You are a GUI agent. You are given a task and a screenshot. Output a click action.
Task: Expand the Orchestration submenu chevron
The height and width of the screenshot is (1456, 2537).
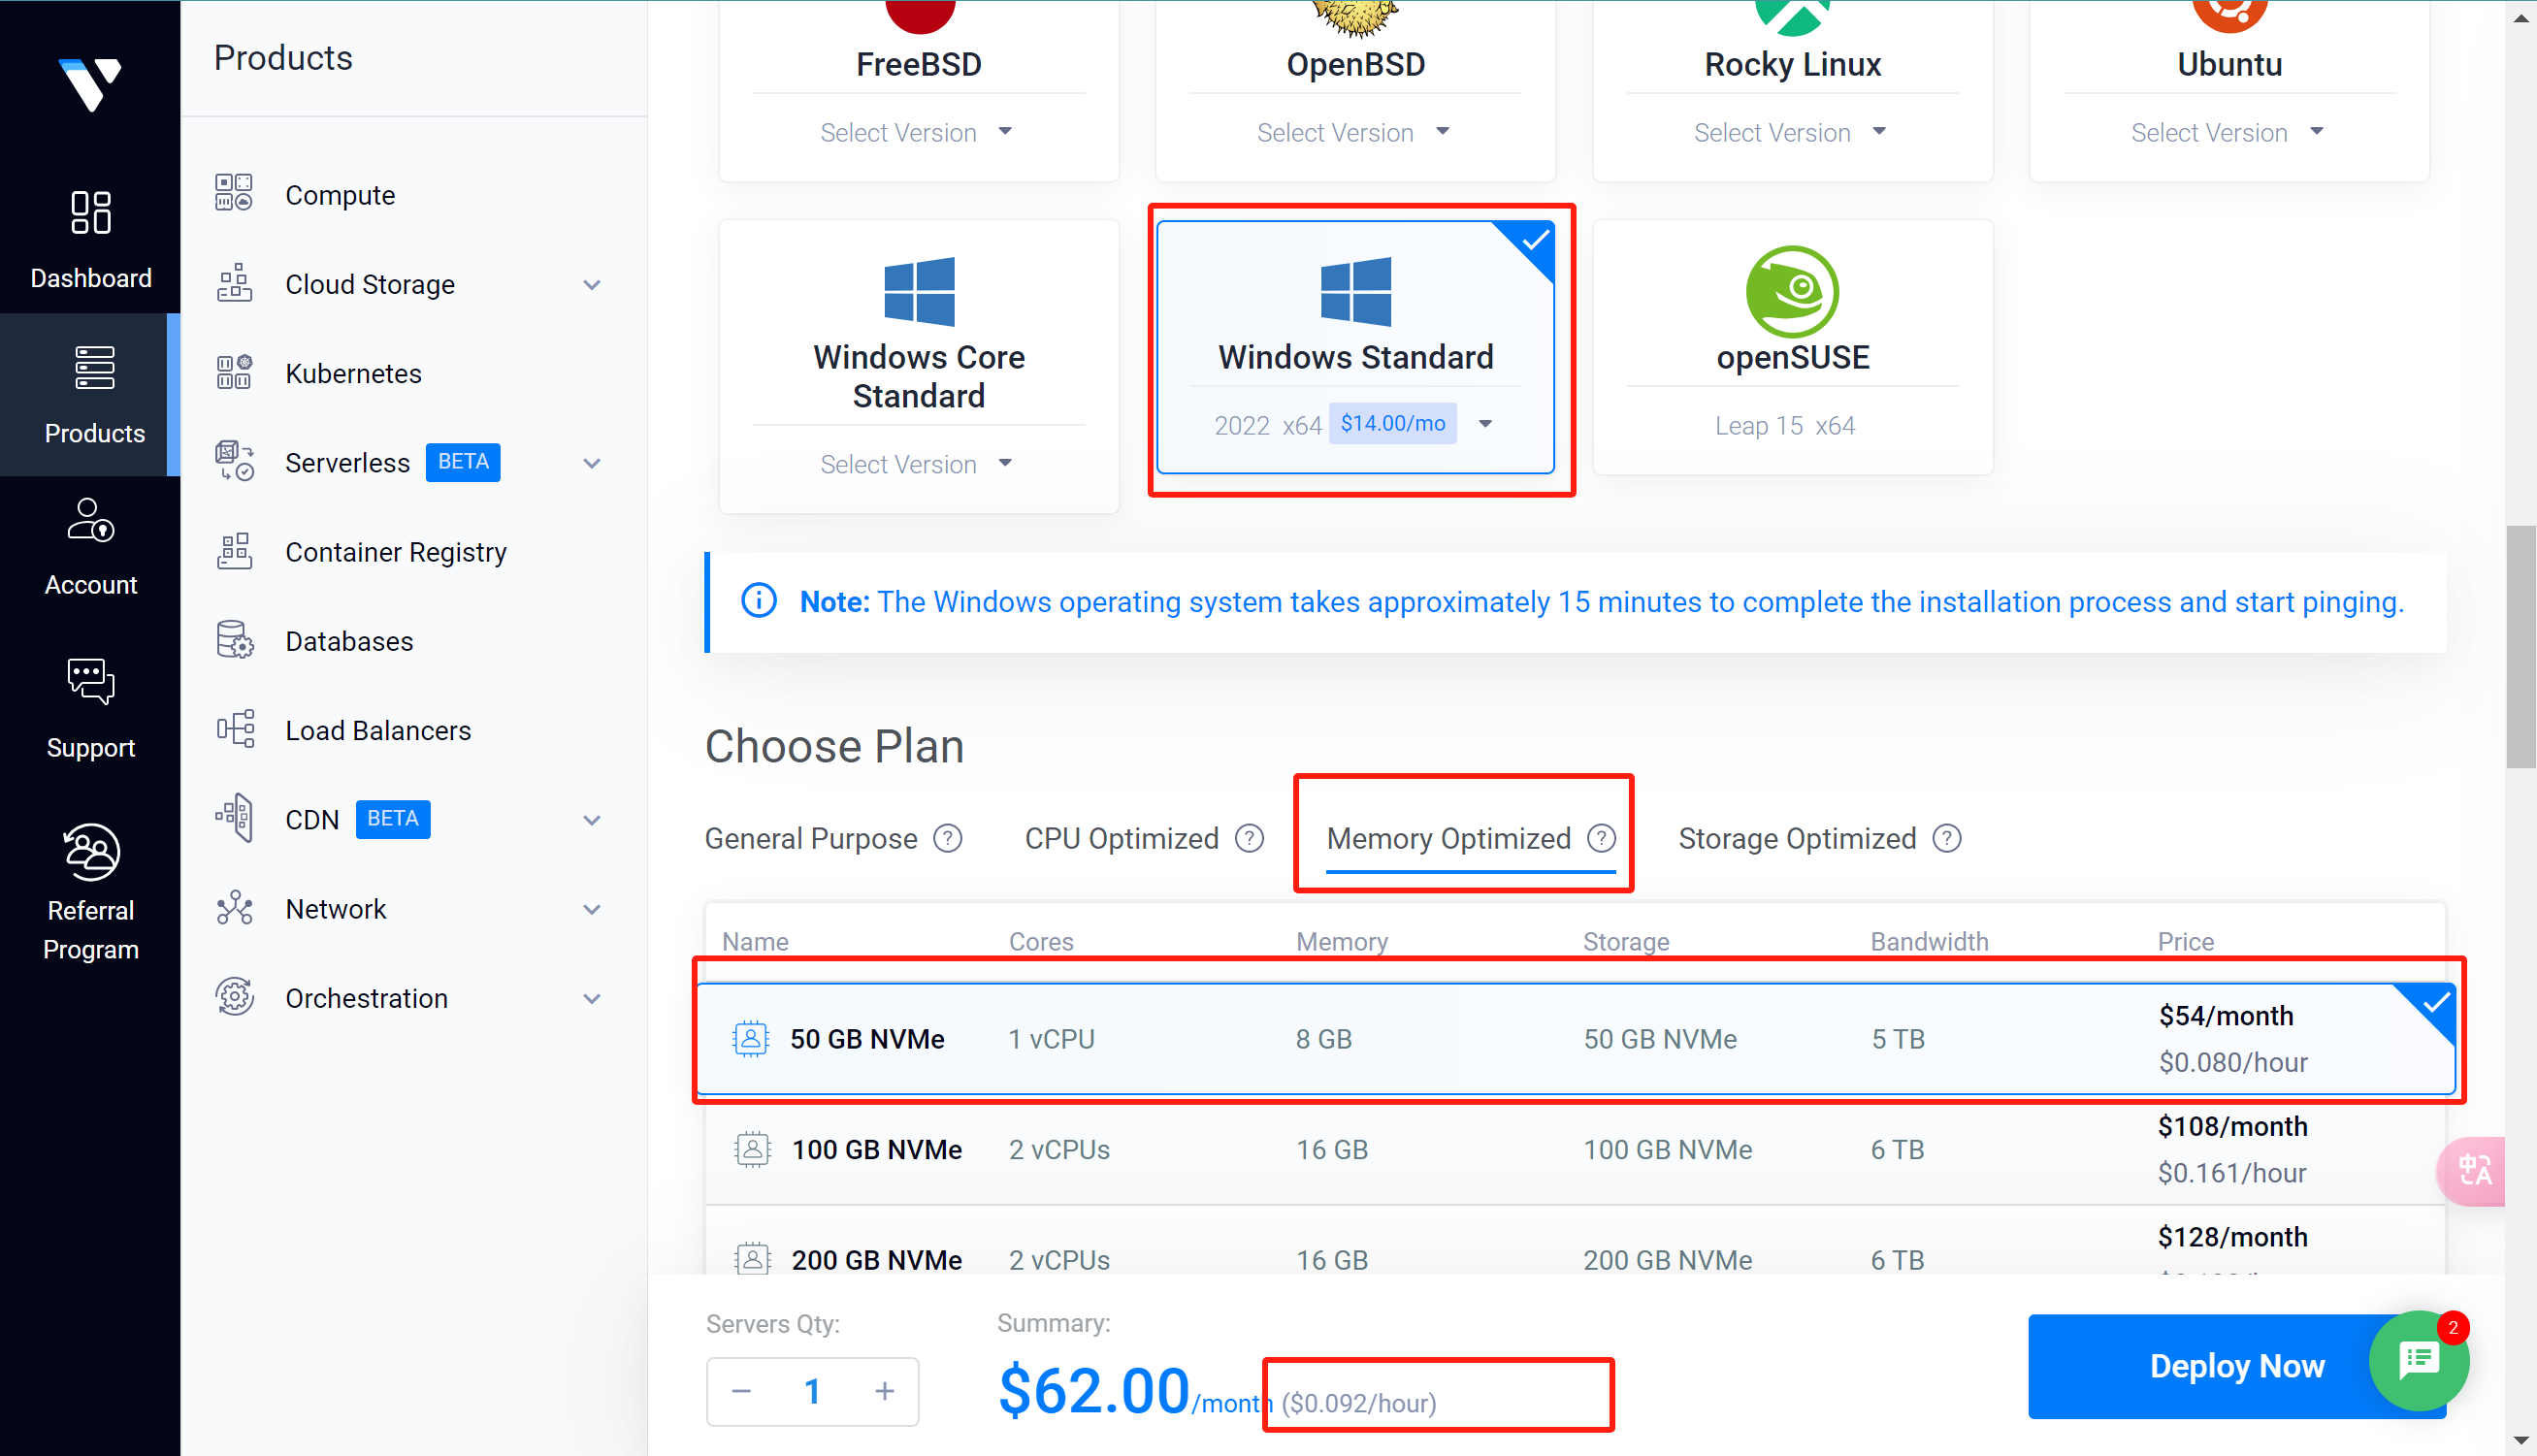(592, 998)
